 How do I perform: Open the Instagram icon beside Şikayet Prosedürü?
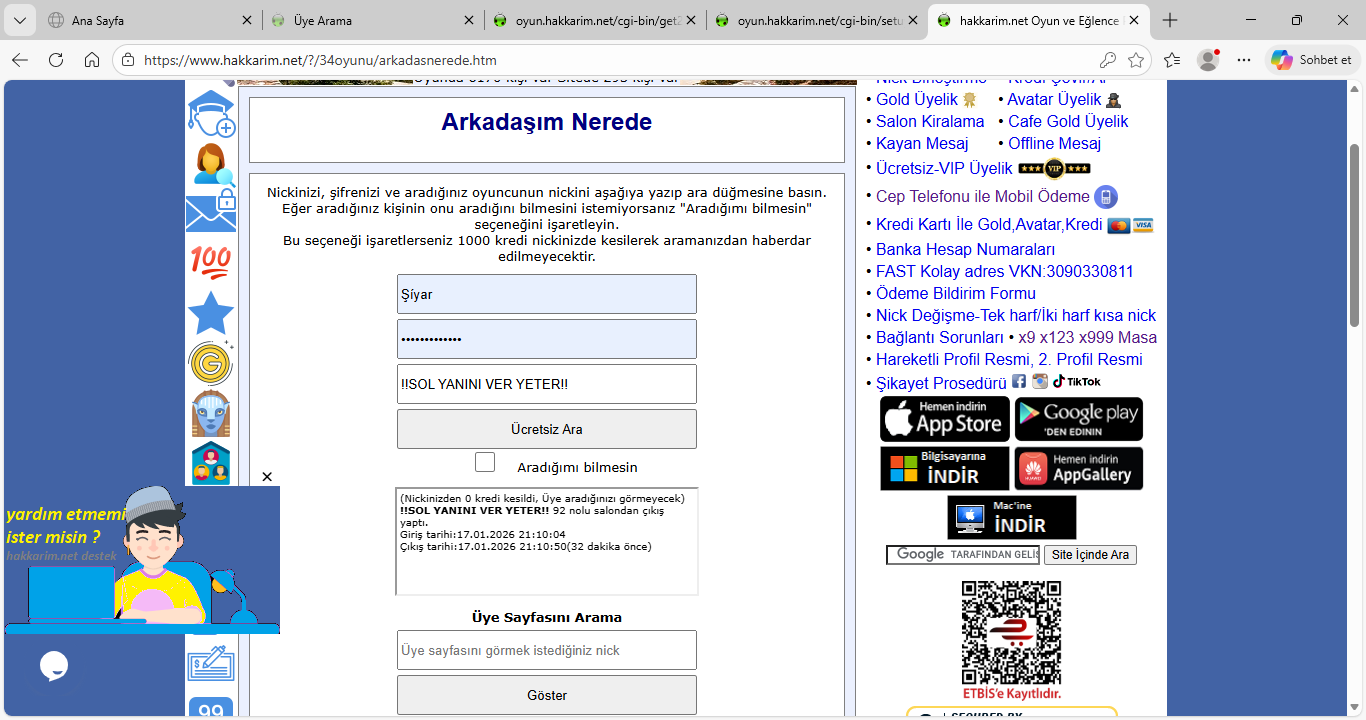[x=1040, y=381]
